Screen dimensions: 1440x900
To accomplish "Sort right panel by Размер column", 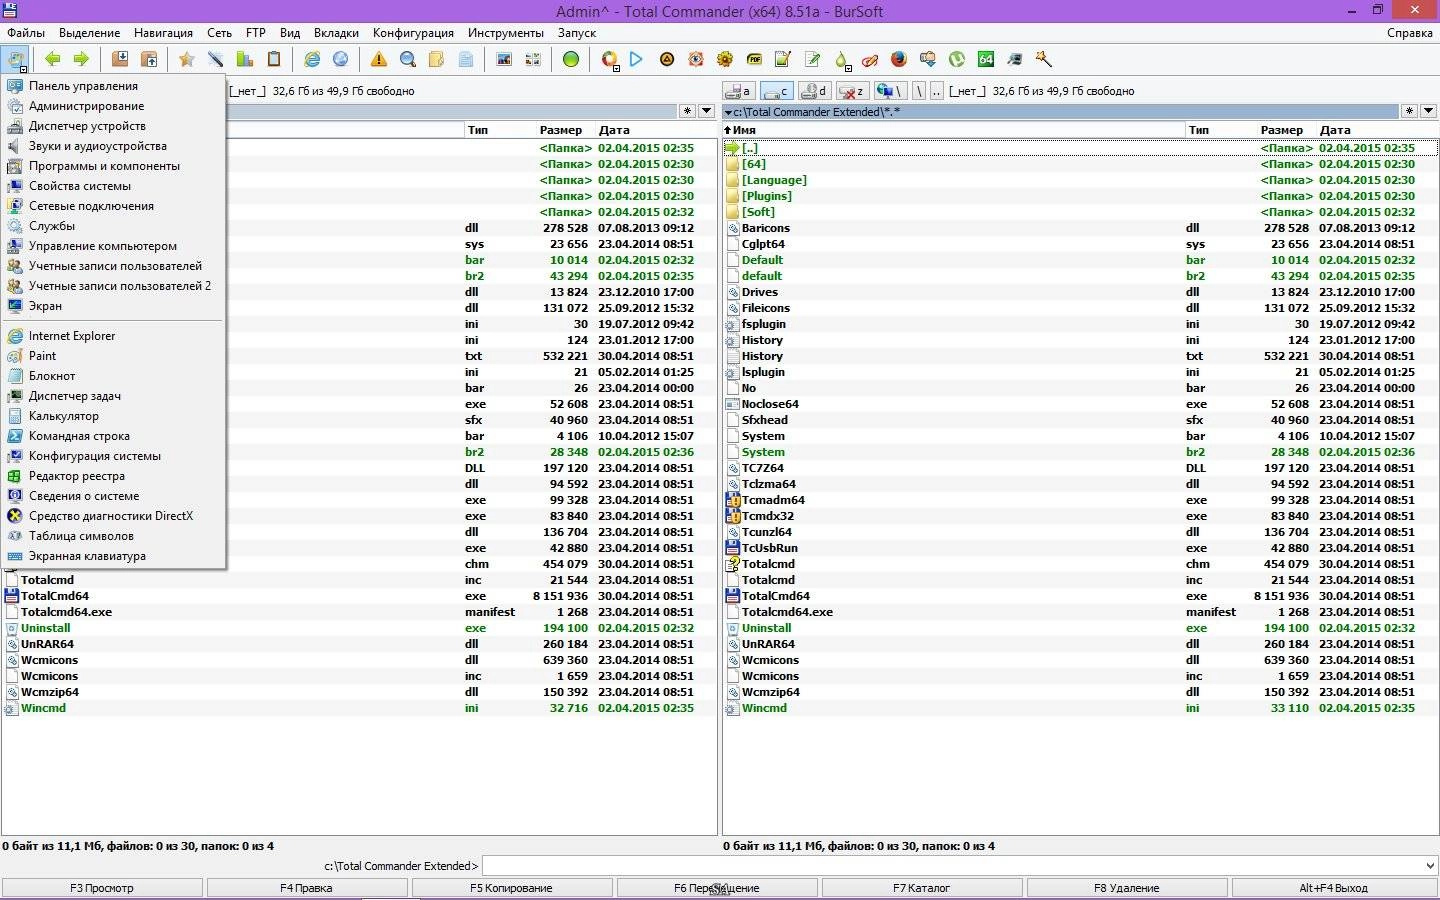I will (x=1281, y=130).
